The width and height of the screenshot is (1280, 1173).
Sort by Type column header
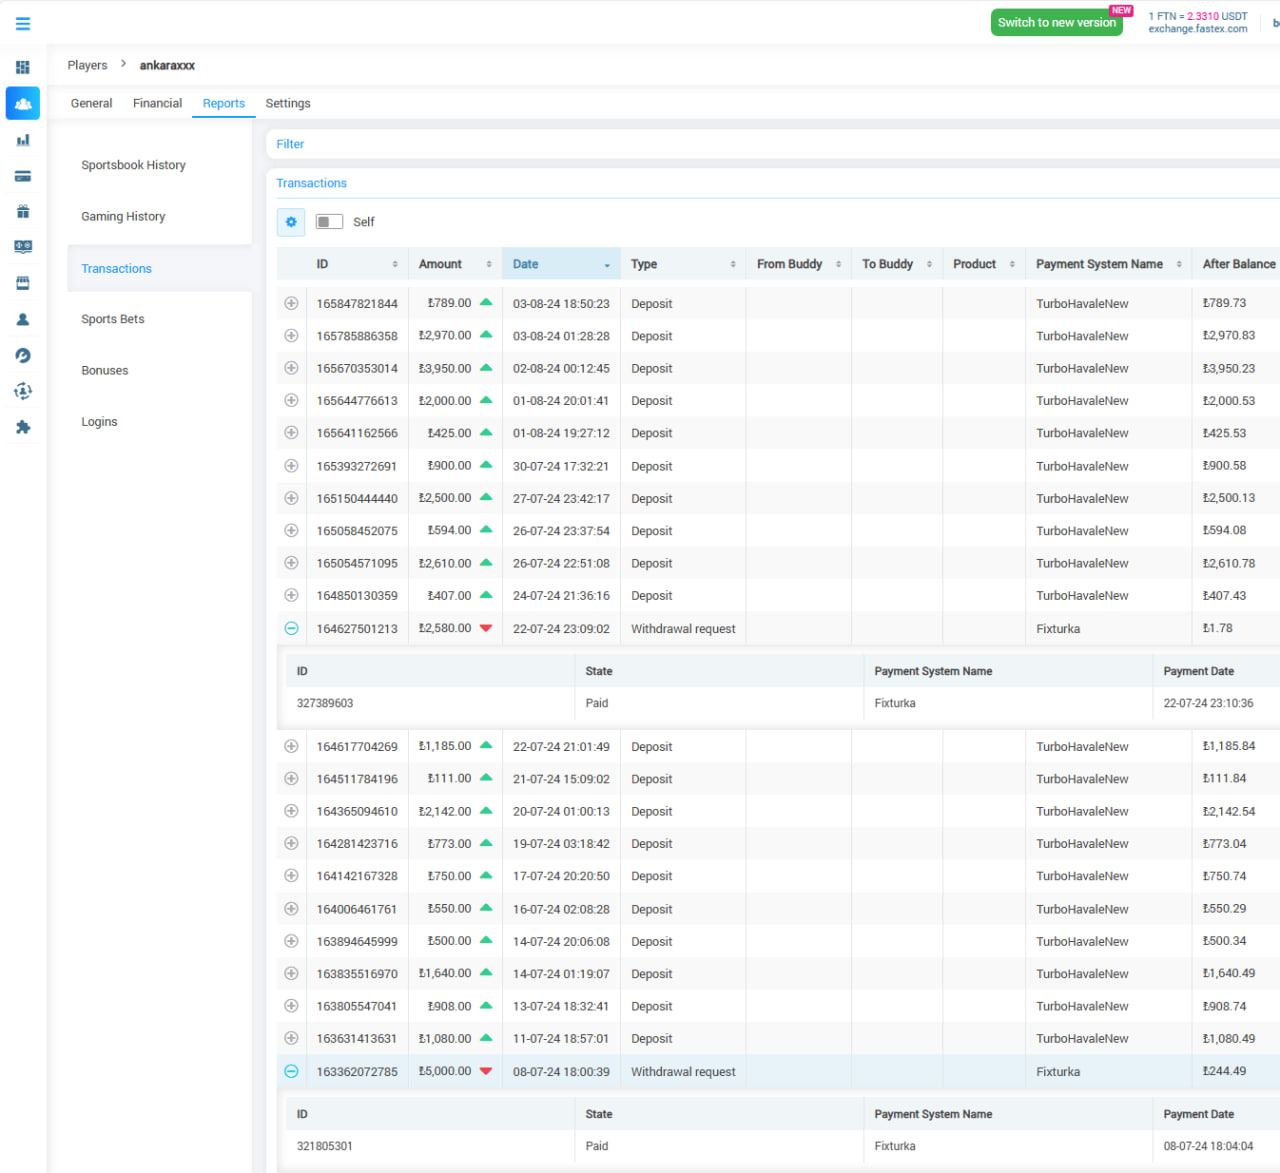tap(683, 264)
